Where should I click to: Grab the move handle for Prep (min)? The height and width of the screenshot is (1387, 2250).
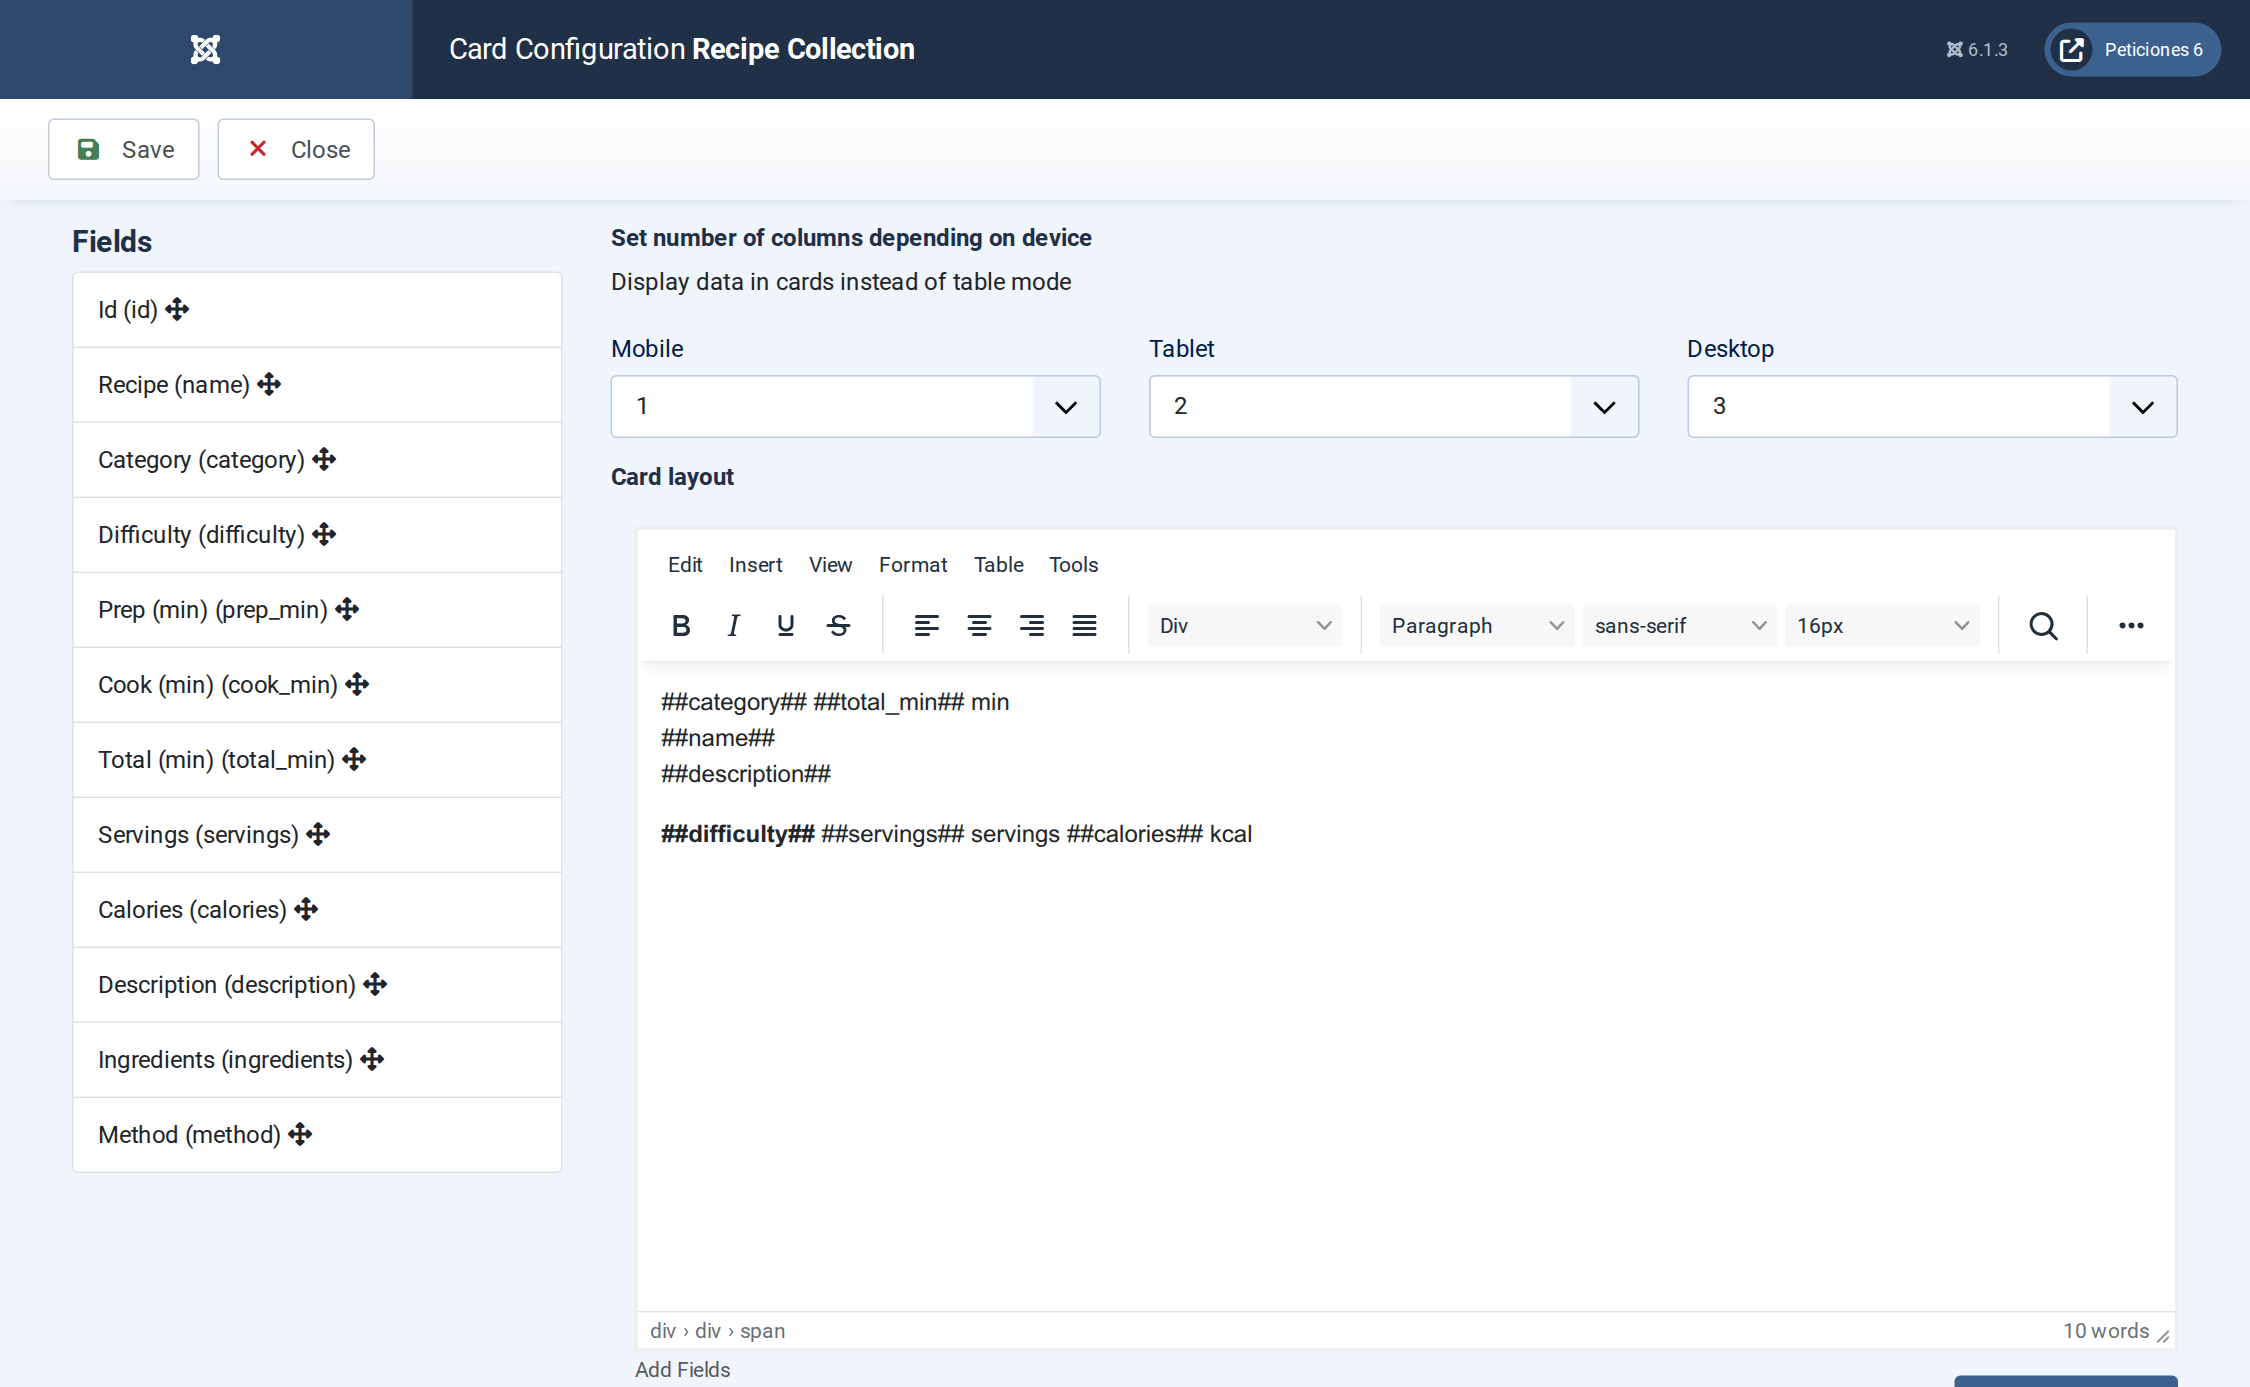pyautogui.click(x=348, y=609)
